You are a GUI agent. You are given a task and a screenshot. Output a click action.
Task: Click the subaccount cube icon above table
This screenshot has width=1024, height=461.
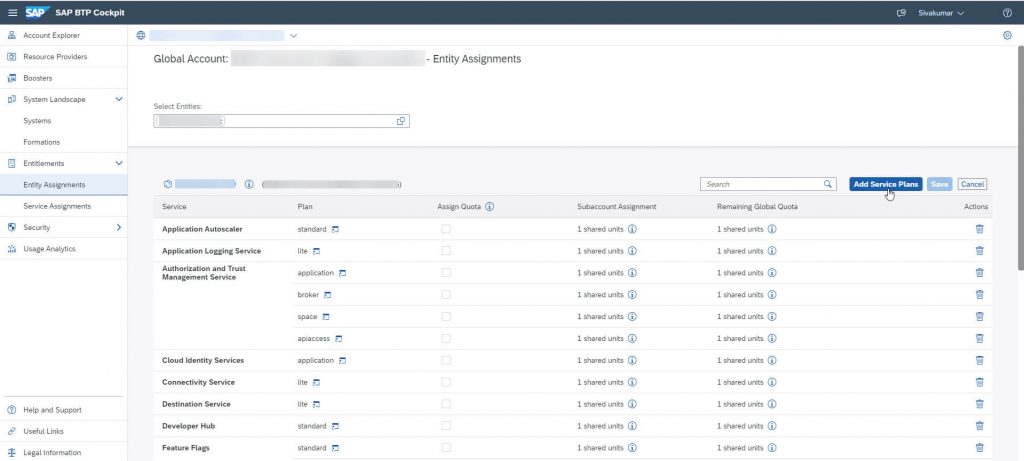point(167,184)
